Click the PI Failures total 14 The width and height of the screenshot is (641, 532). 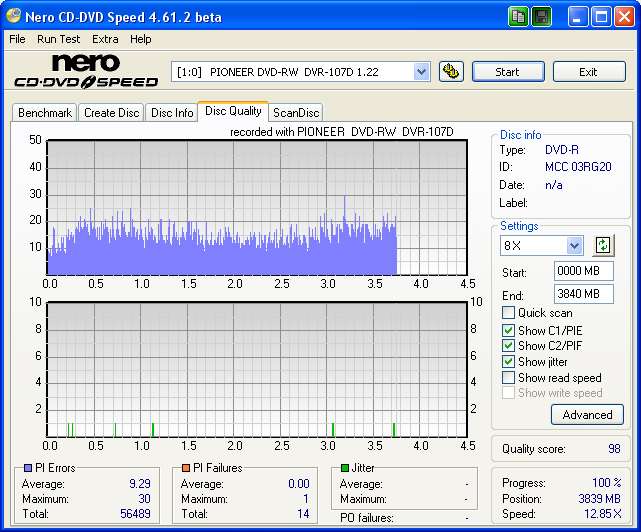click(303, 514)
